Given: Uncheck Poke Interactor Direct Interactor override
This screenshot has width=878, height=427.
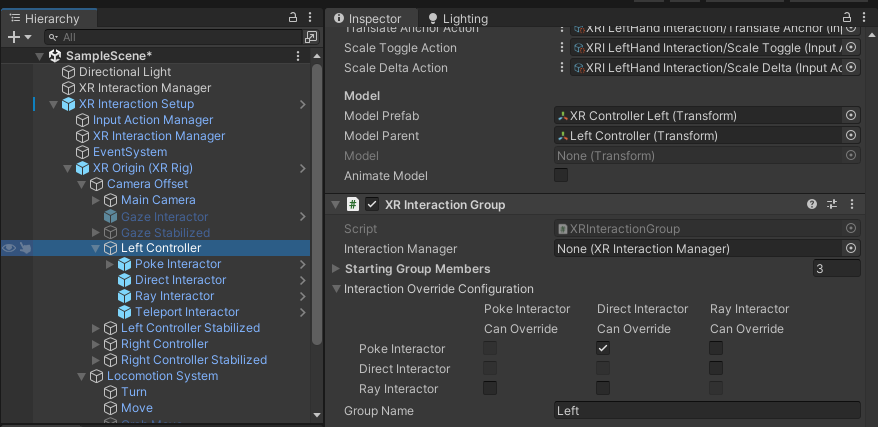Looking at the screenshot, I should click(603, 348).
